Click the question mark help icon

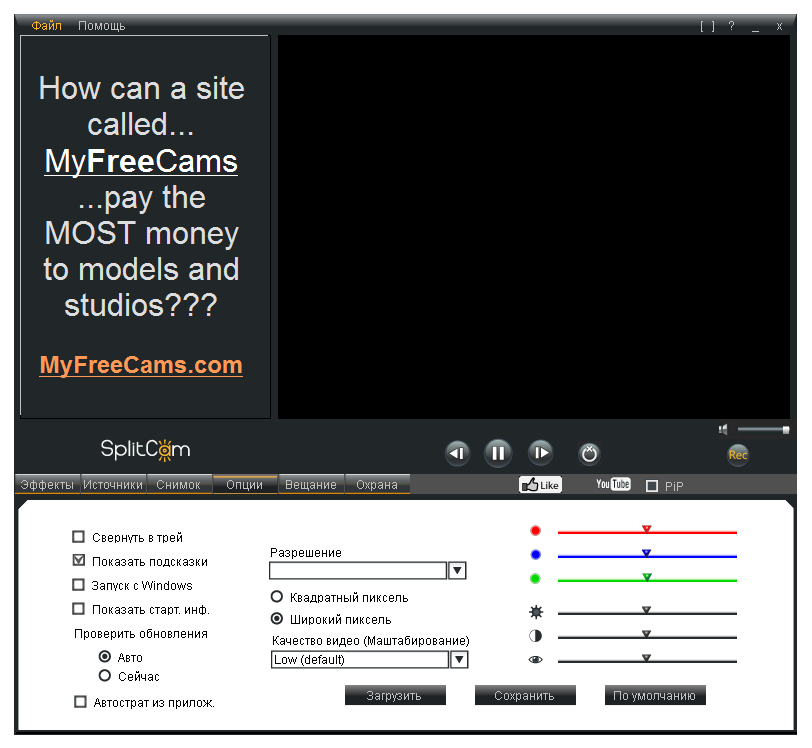(x=731, y=26)
